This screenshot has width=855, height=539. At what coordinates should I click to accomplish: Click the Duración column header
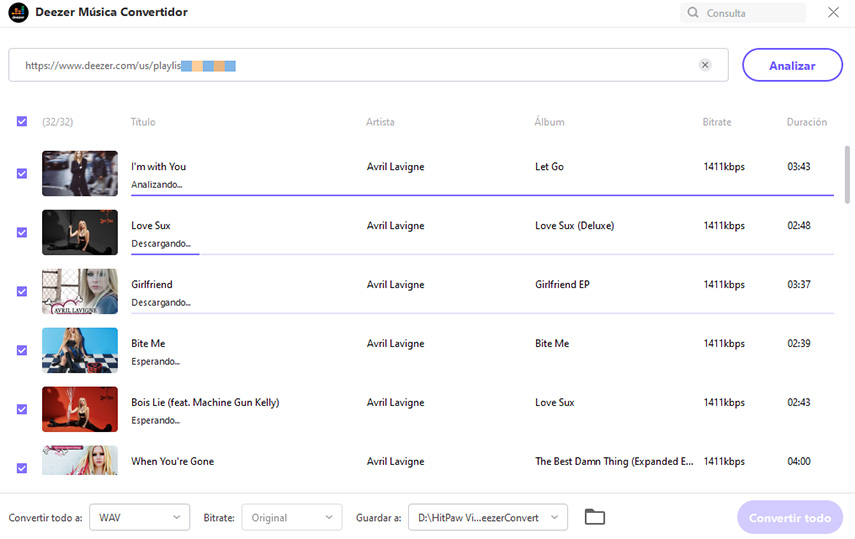pyautogui.click(x=806, y=122)
